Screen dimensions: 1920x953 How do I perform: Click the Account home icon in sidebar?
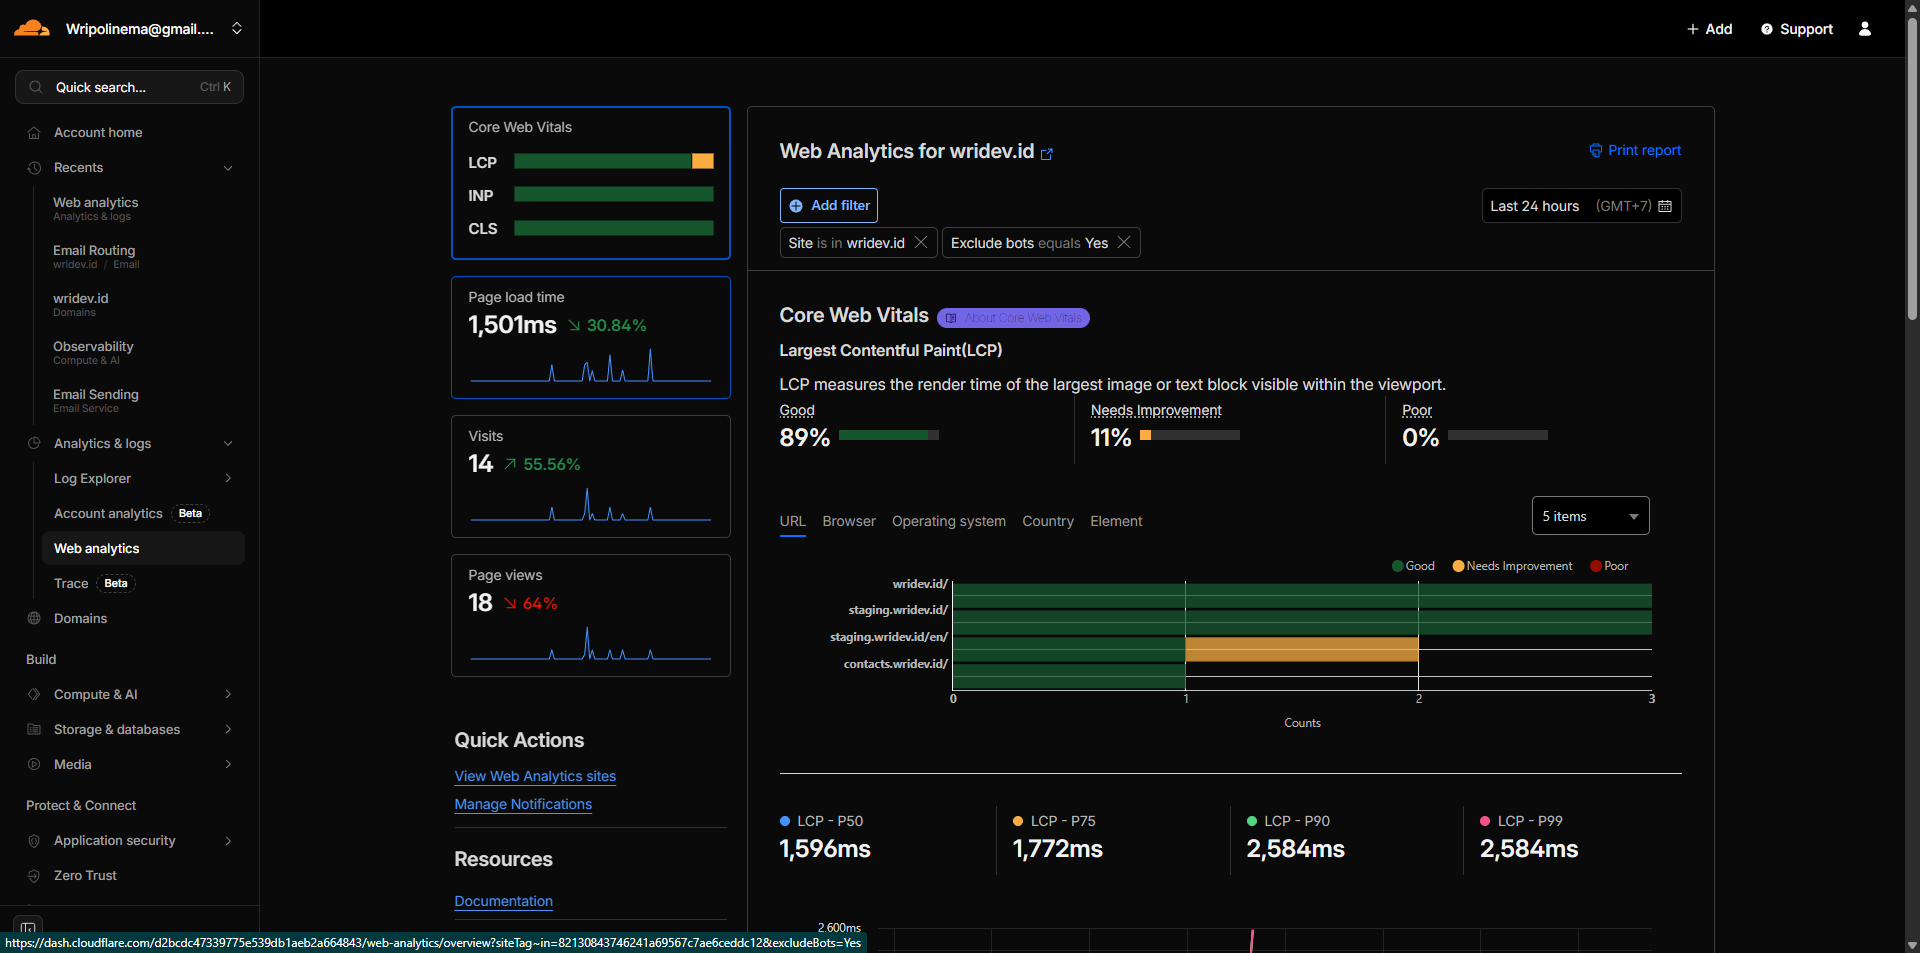pos(34,133)
